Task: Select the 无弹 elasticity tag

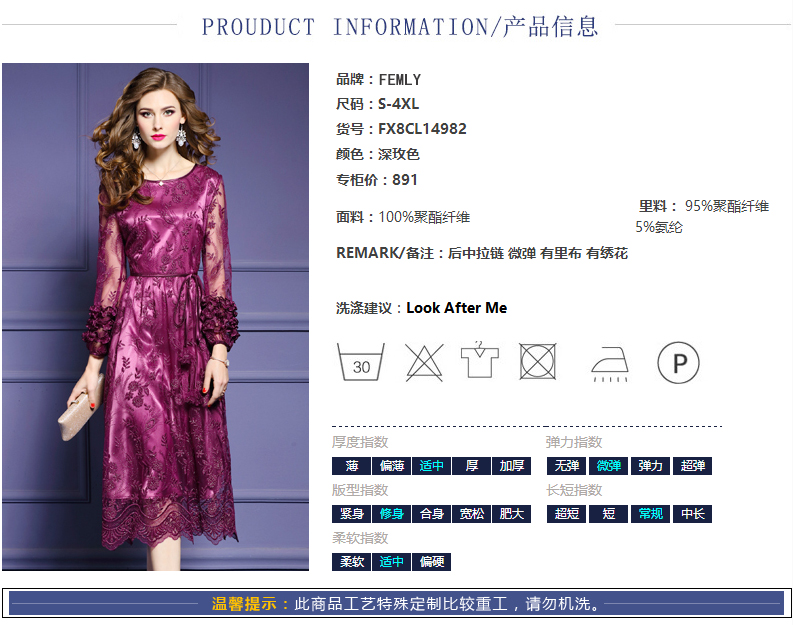Action: tap(566, 466)
